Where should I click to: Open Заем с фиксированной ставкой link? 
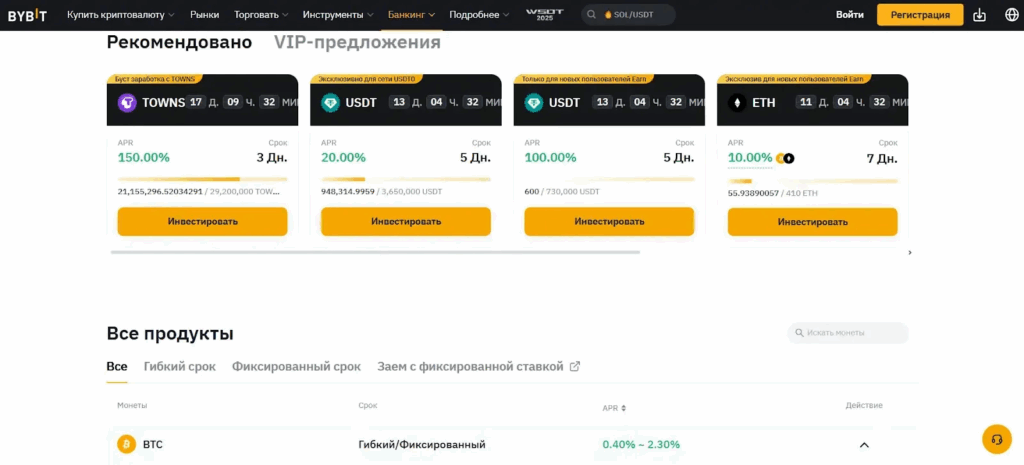pos(478,367)
